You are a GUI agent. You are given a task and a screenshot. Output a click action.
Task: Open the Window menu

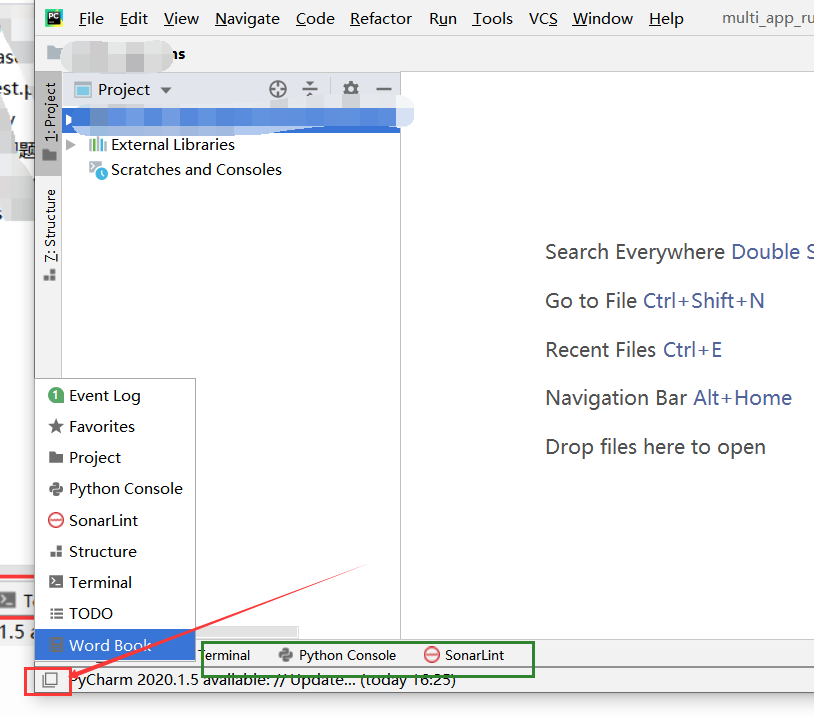[x=603, y=19]
